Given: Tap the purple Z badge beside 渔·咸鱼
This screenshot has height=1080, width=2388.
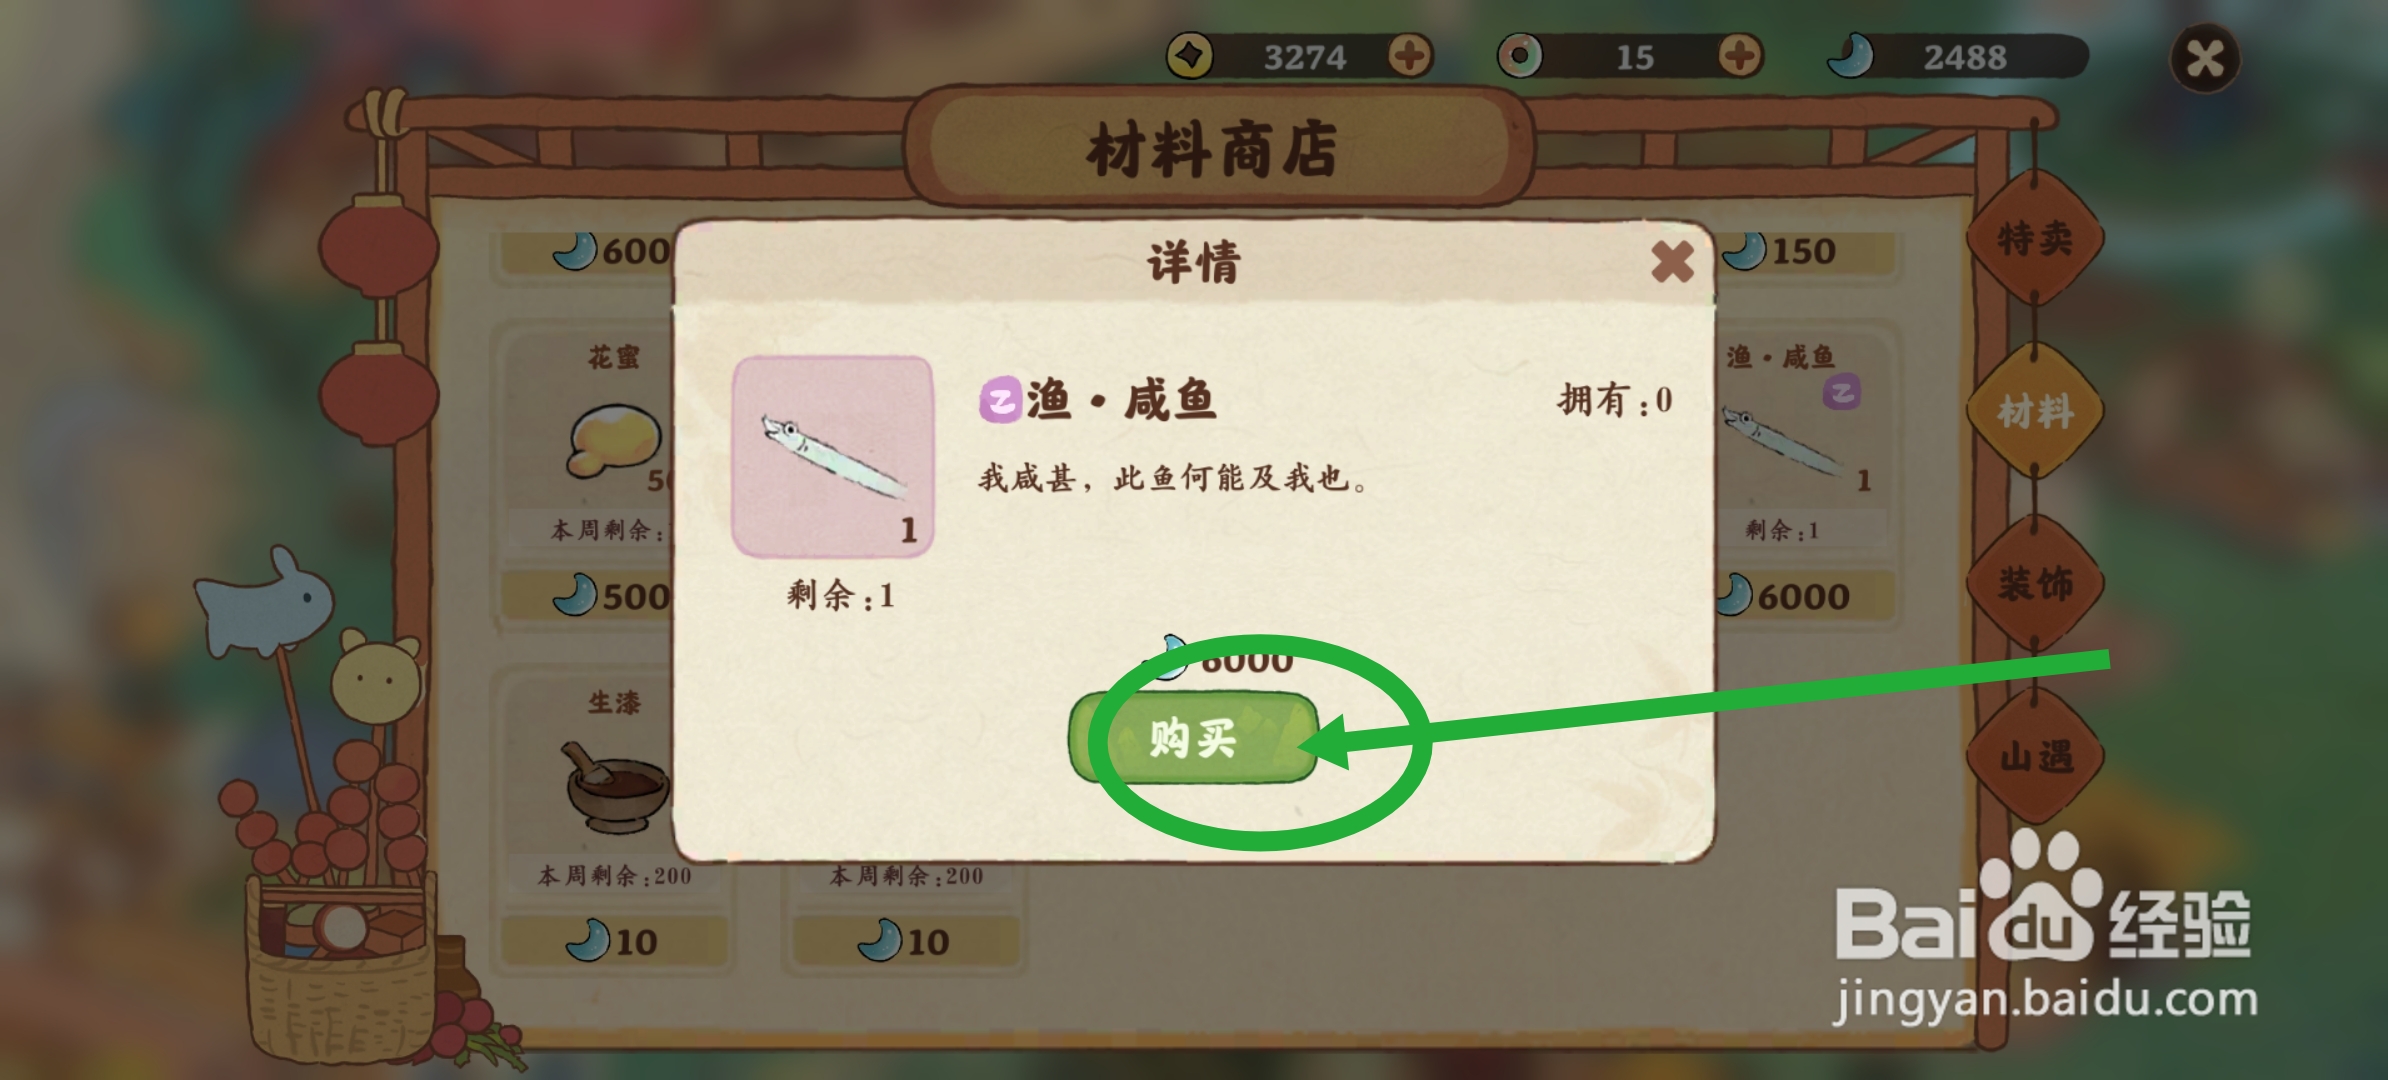Looking at the screenshot, I should [999, 402].
